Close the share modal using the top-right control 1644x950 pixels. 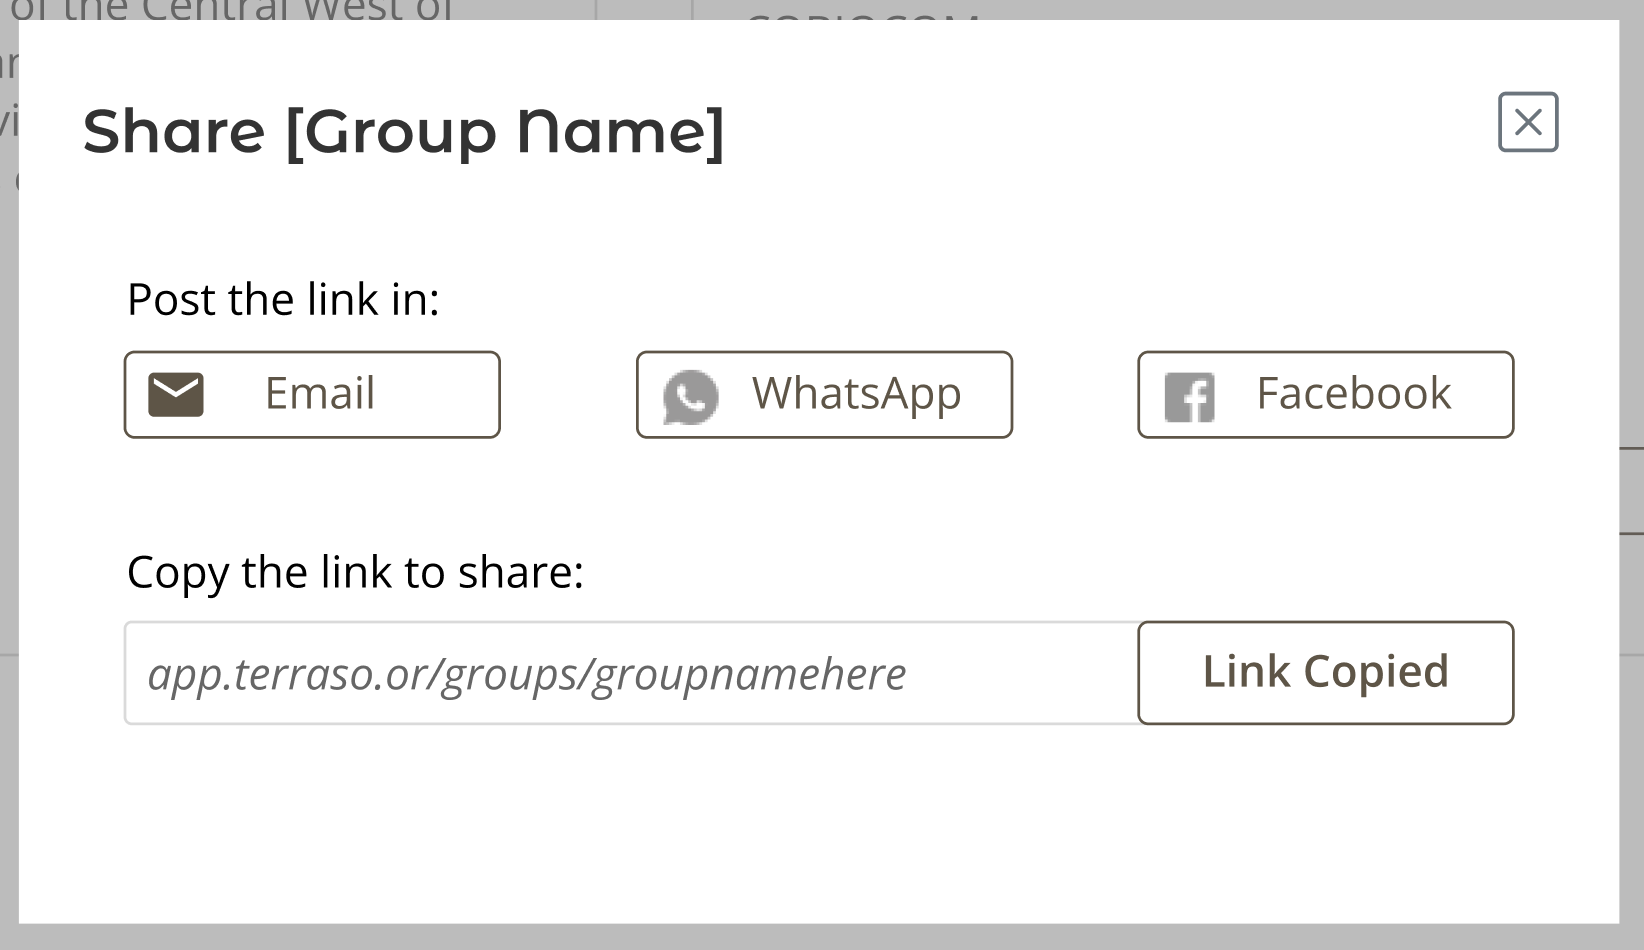1527,122
